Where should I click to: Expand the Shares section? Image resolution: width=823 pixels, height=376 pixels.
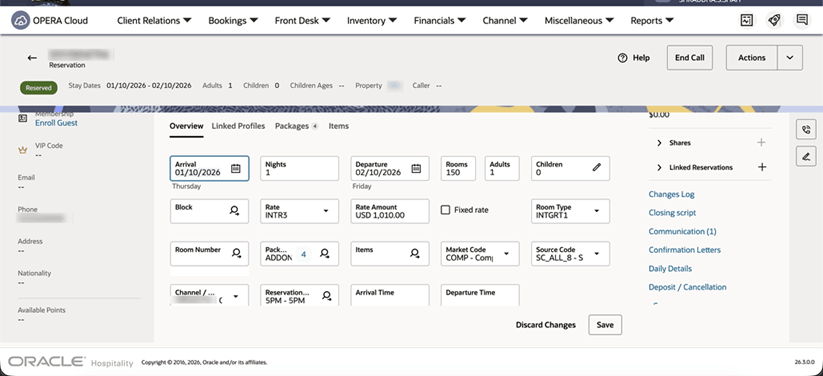[x=660, y=143]
